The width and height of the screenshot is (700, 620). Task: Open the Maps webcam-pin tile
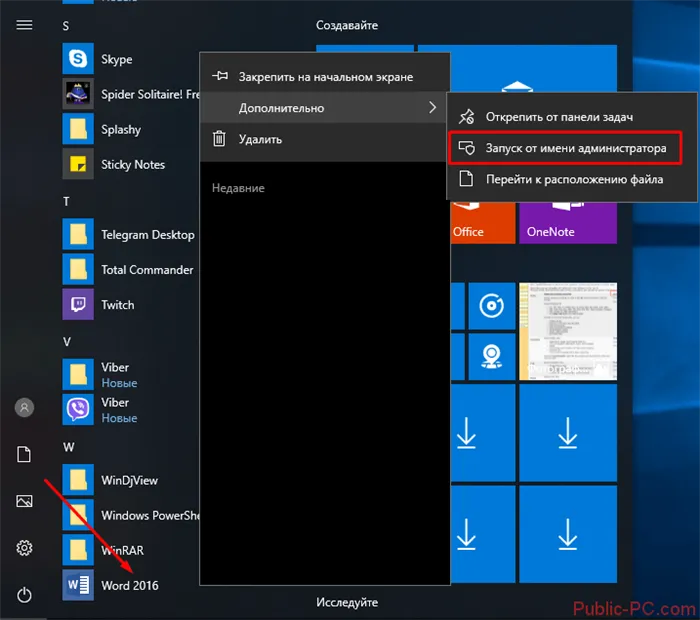click(x=492, y=357)
